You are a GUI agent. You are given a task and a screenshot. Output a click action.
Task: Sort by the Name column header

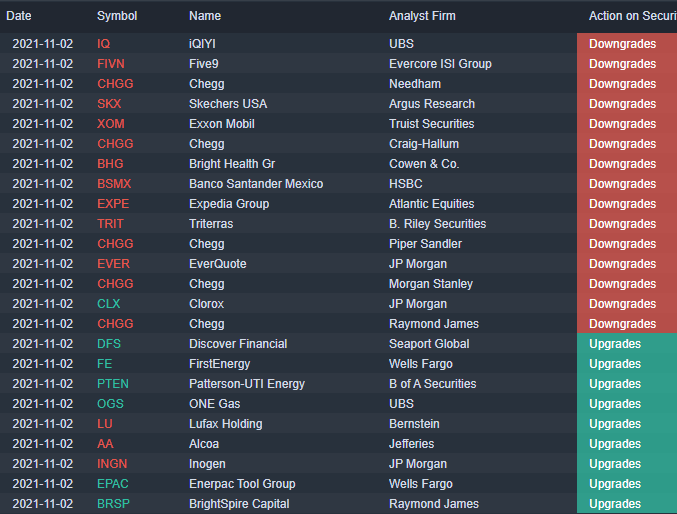pos(205,16)
